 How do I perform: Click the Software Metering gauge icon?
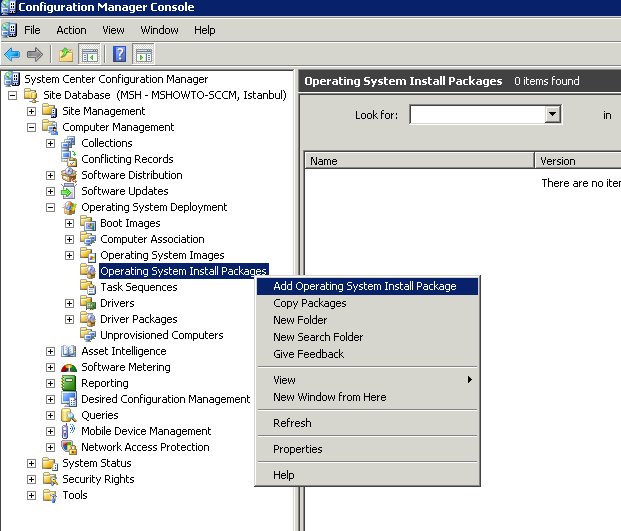coord(69,367)
